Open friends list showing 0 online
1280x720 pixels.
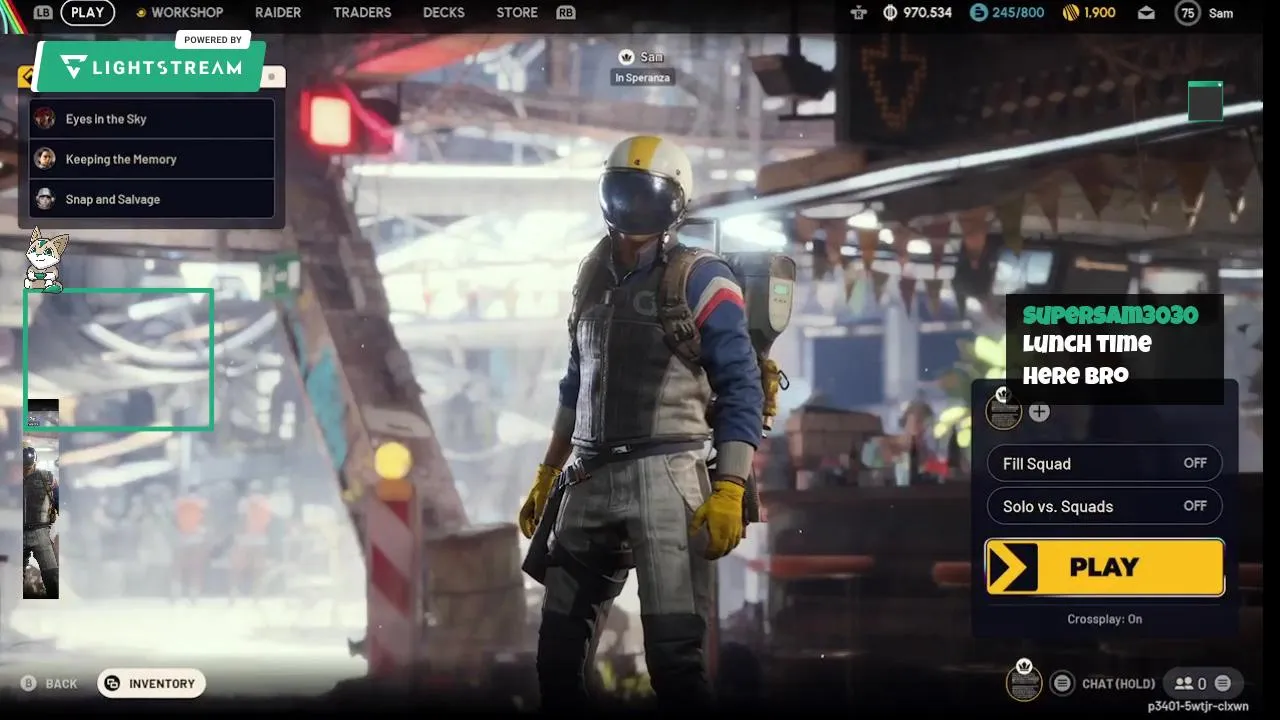click(1190, 684)
